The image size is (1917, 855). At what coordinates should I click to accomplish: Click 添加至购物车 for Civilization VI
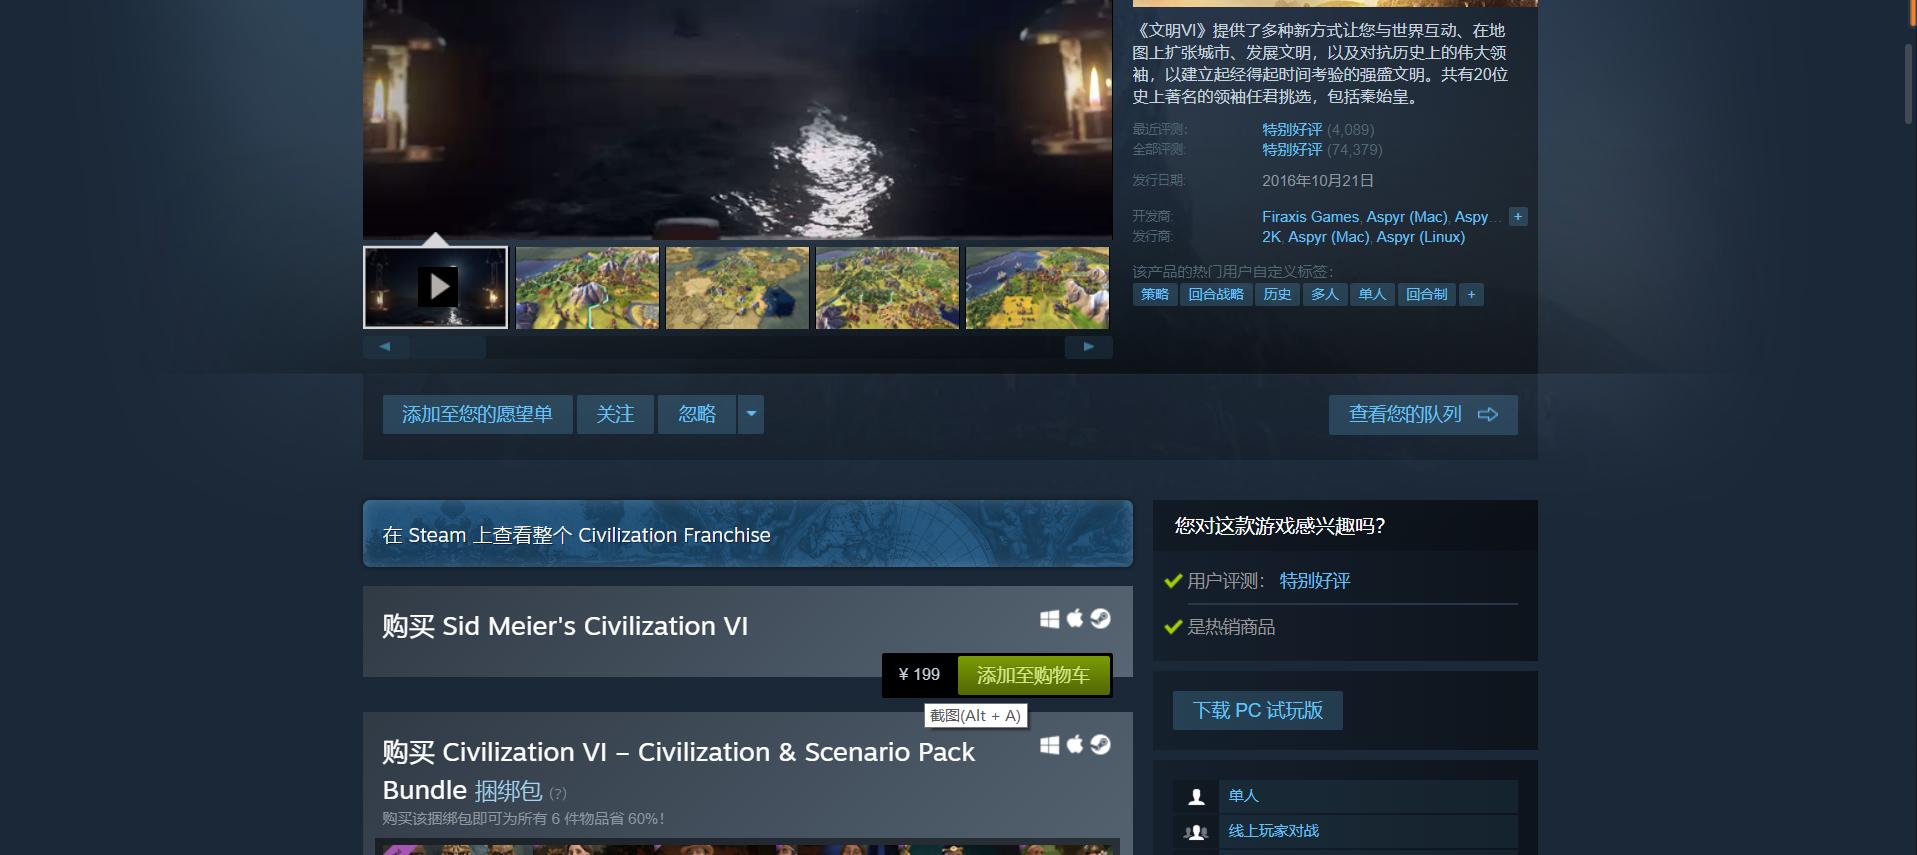point(1033,675)
